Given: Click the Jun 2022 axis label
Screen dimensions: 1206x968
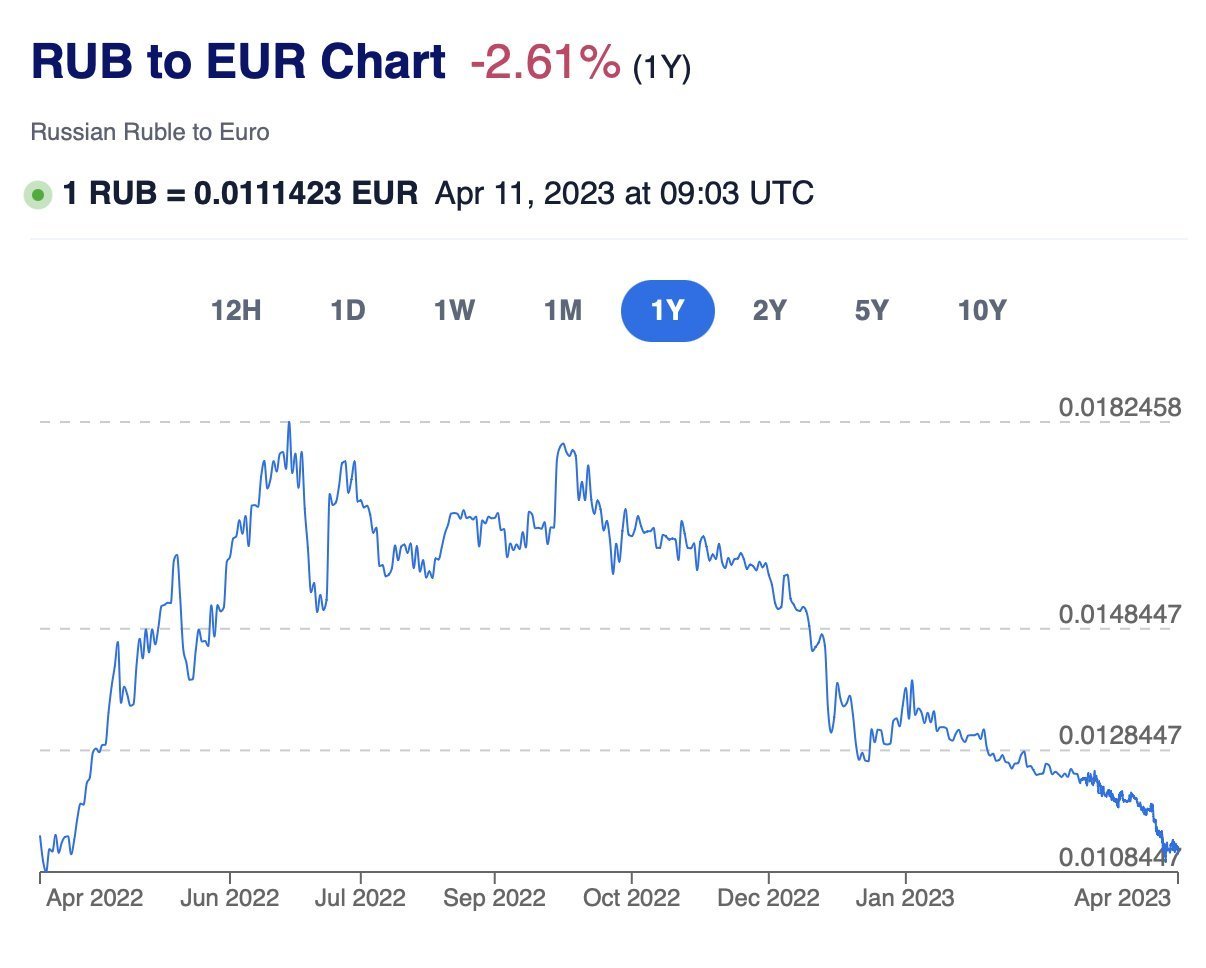Looking at the screenshot, I should [x=230, y=898].
